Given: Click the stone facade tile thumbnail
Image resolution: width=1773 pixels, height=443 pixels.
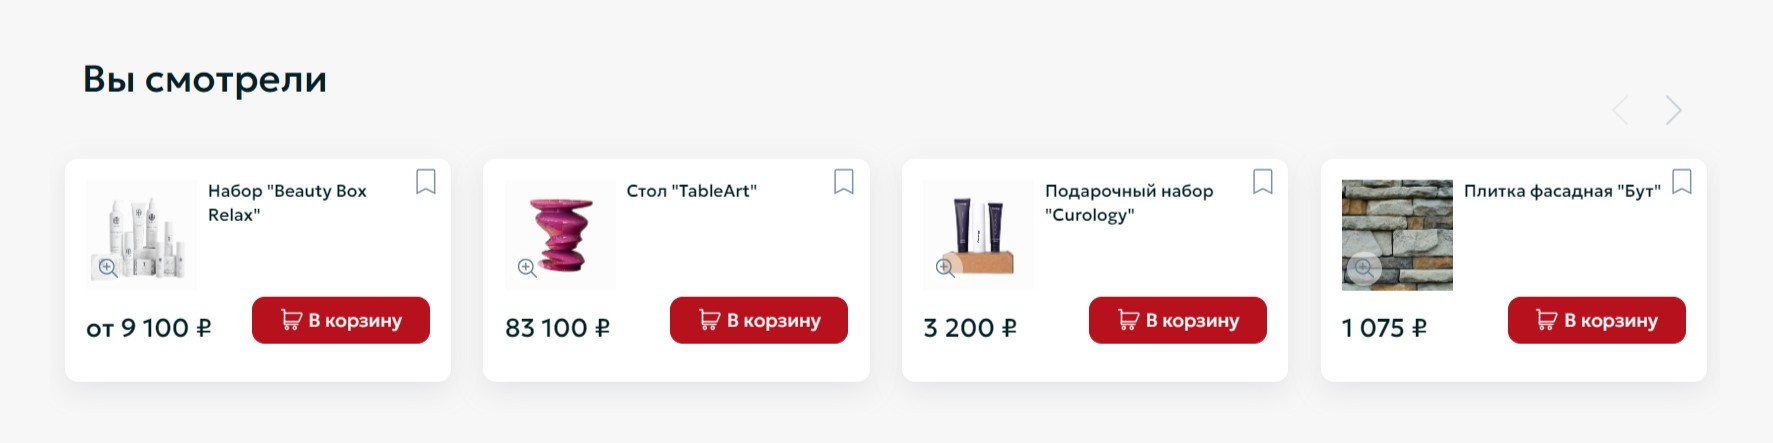Looking at the screenshot, I should [1397, 225].
